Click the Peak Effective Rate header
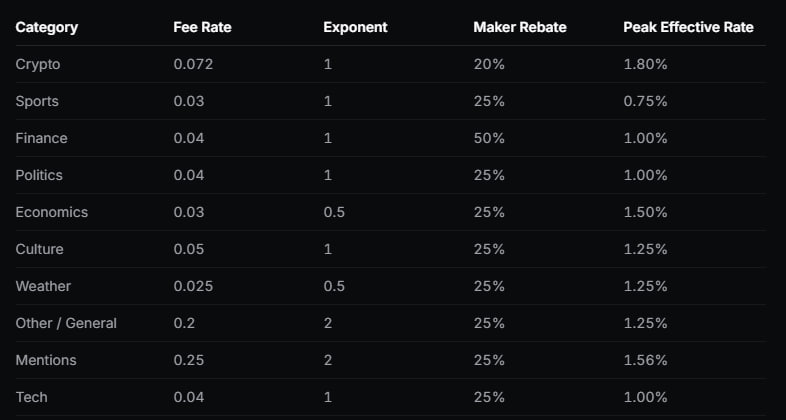Viewport: 786px width, 420px height. [688, 27]
